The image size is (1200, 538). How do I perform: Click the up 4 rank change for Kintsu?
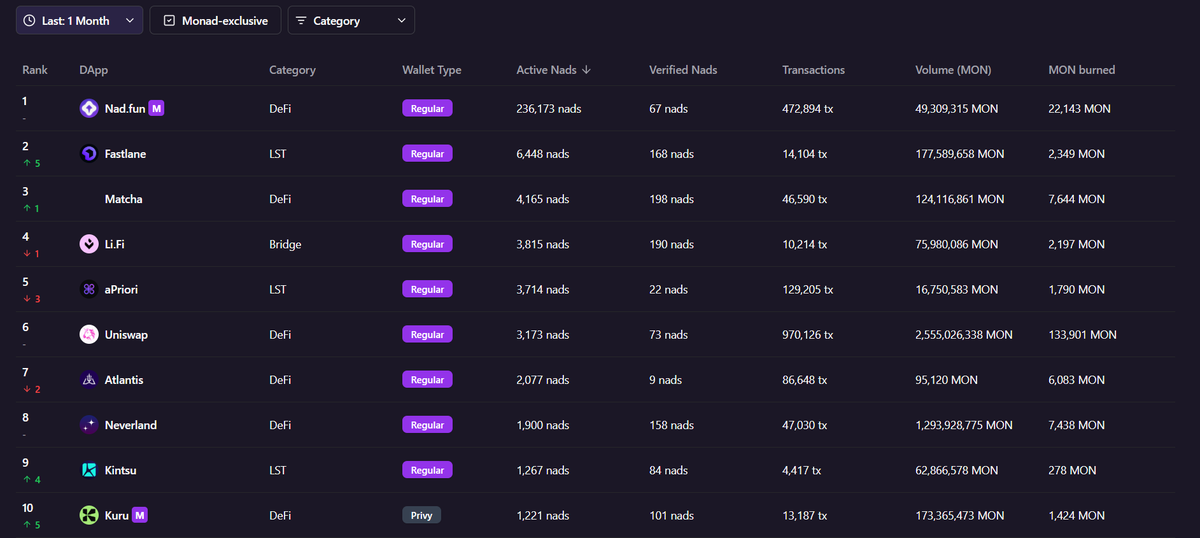click(x=31, y=480)
